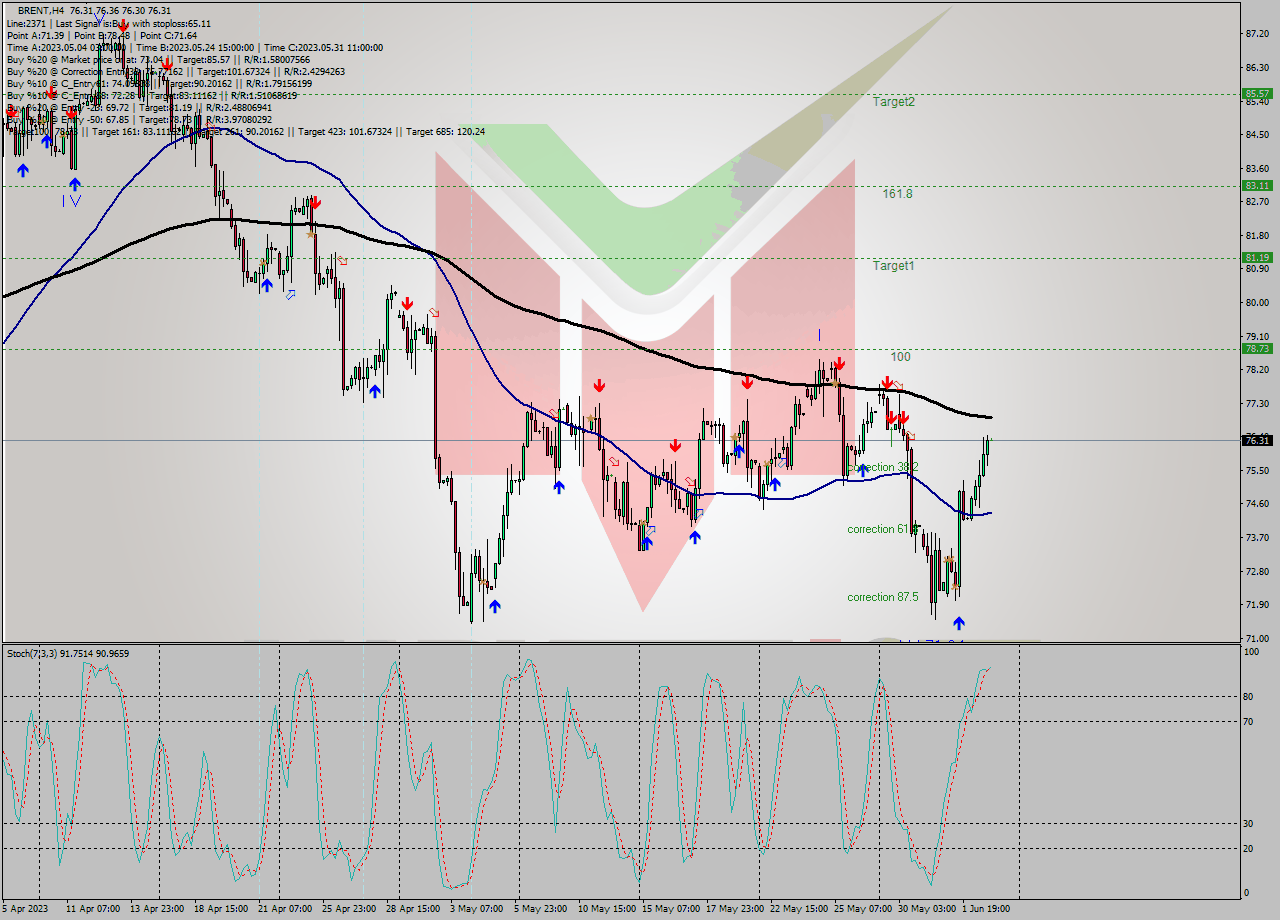
Task: Click the blue up-arrow below the 3 May low
Action: coord(494,605)
